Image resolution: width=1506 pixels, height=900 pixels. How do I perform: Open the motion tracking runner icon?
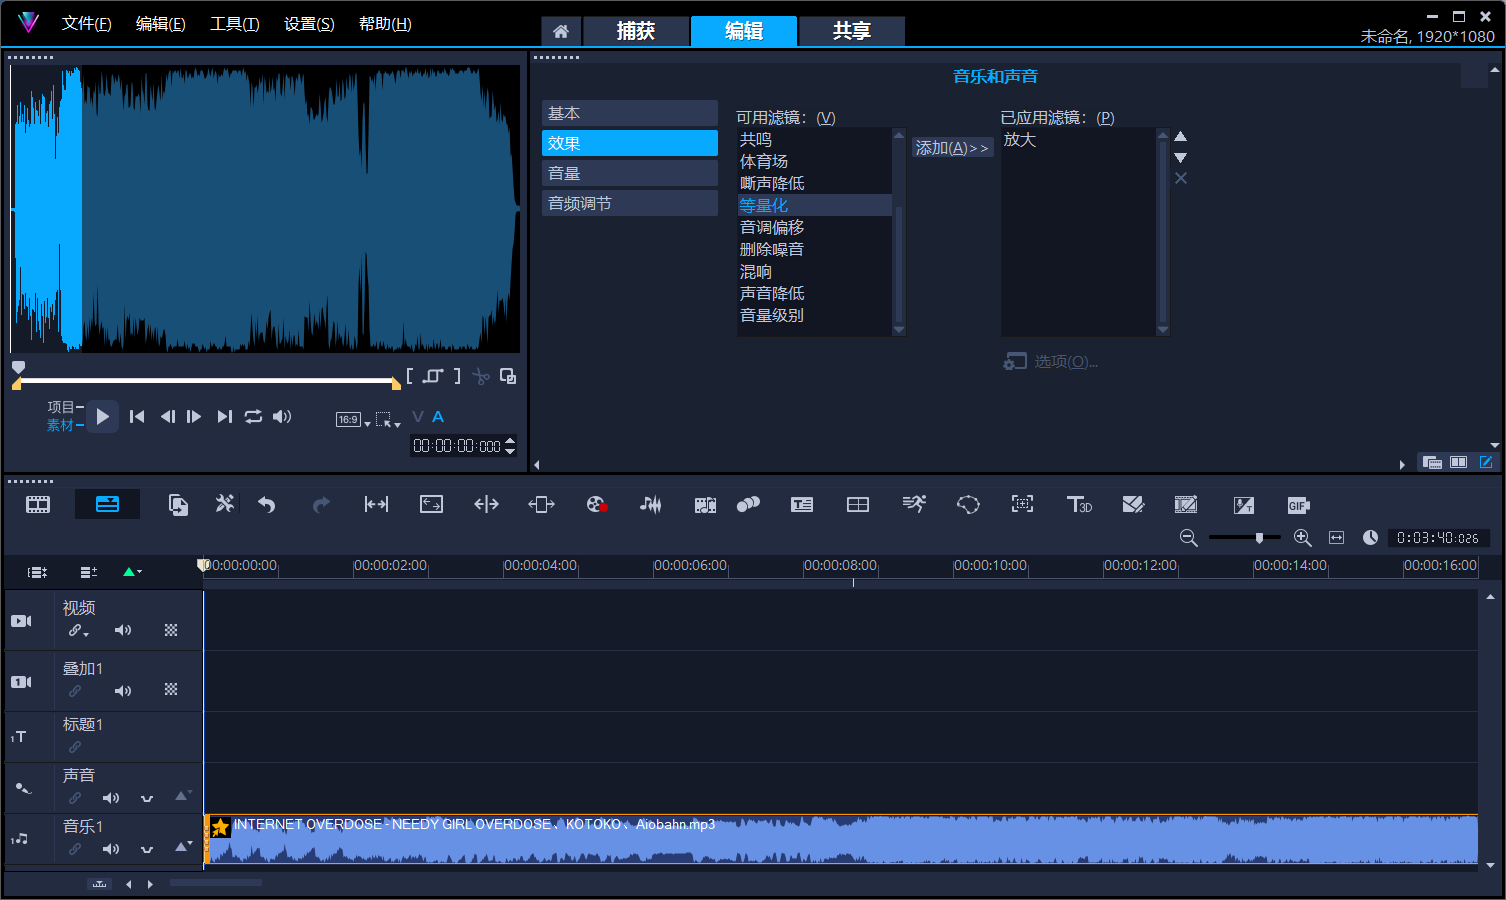(x=914, y=504)
